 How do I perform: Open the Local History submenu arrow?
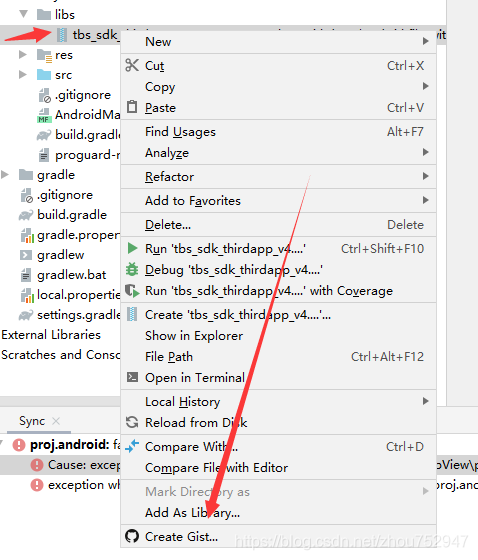(x=425, y=401)
